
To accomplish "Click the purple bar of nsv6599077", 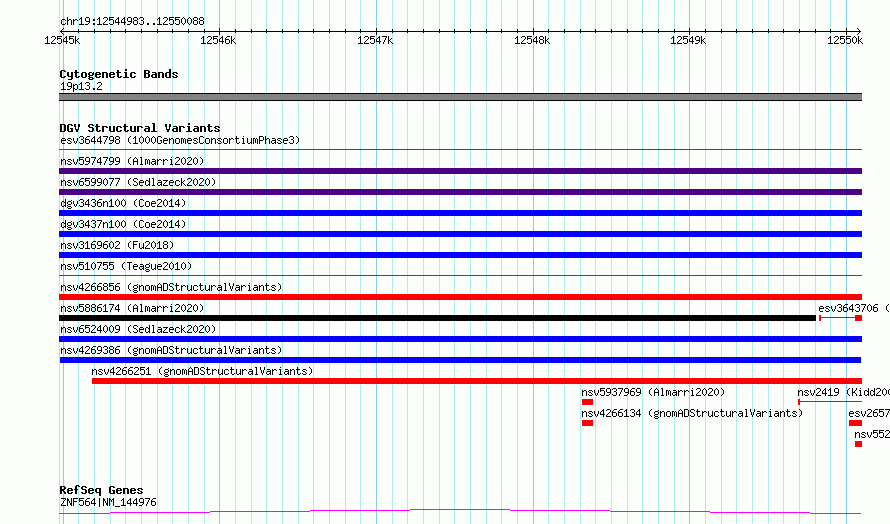I will pyautogui.click(x=460, y=192).
